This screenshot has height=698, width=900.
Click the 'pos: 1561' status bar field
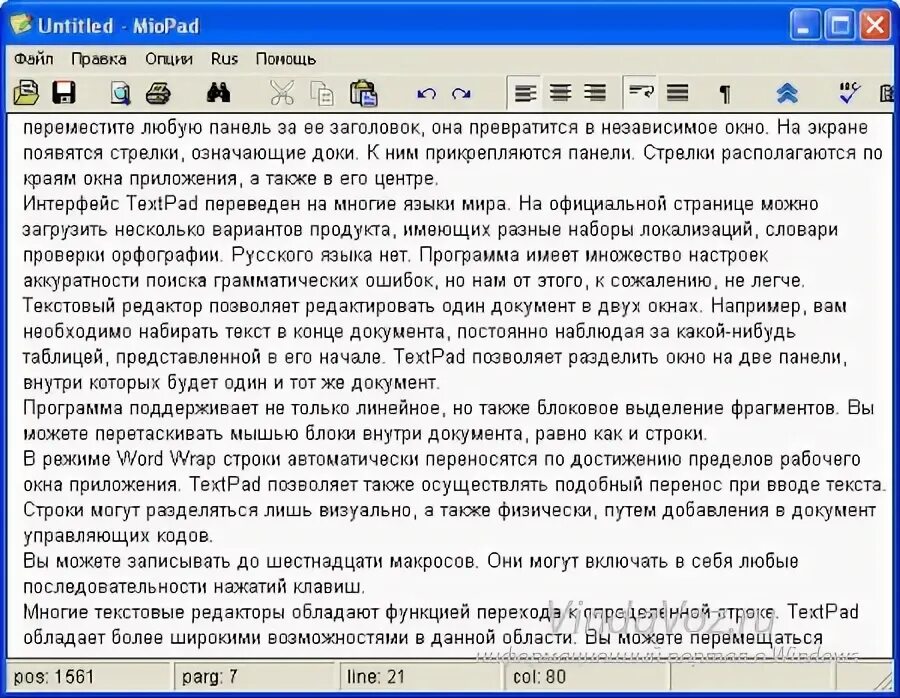coord(88,677)
